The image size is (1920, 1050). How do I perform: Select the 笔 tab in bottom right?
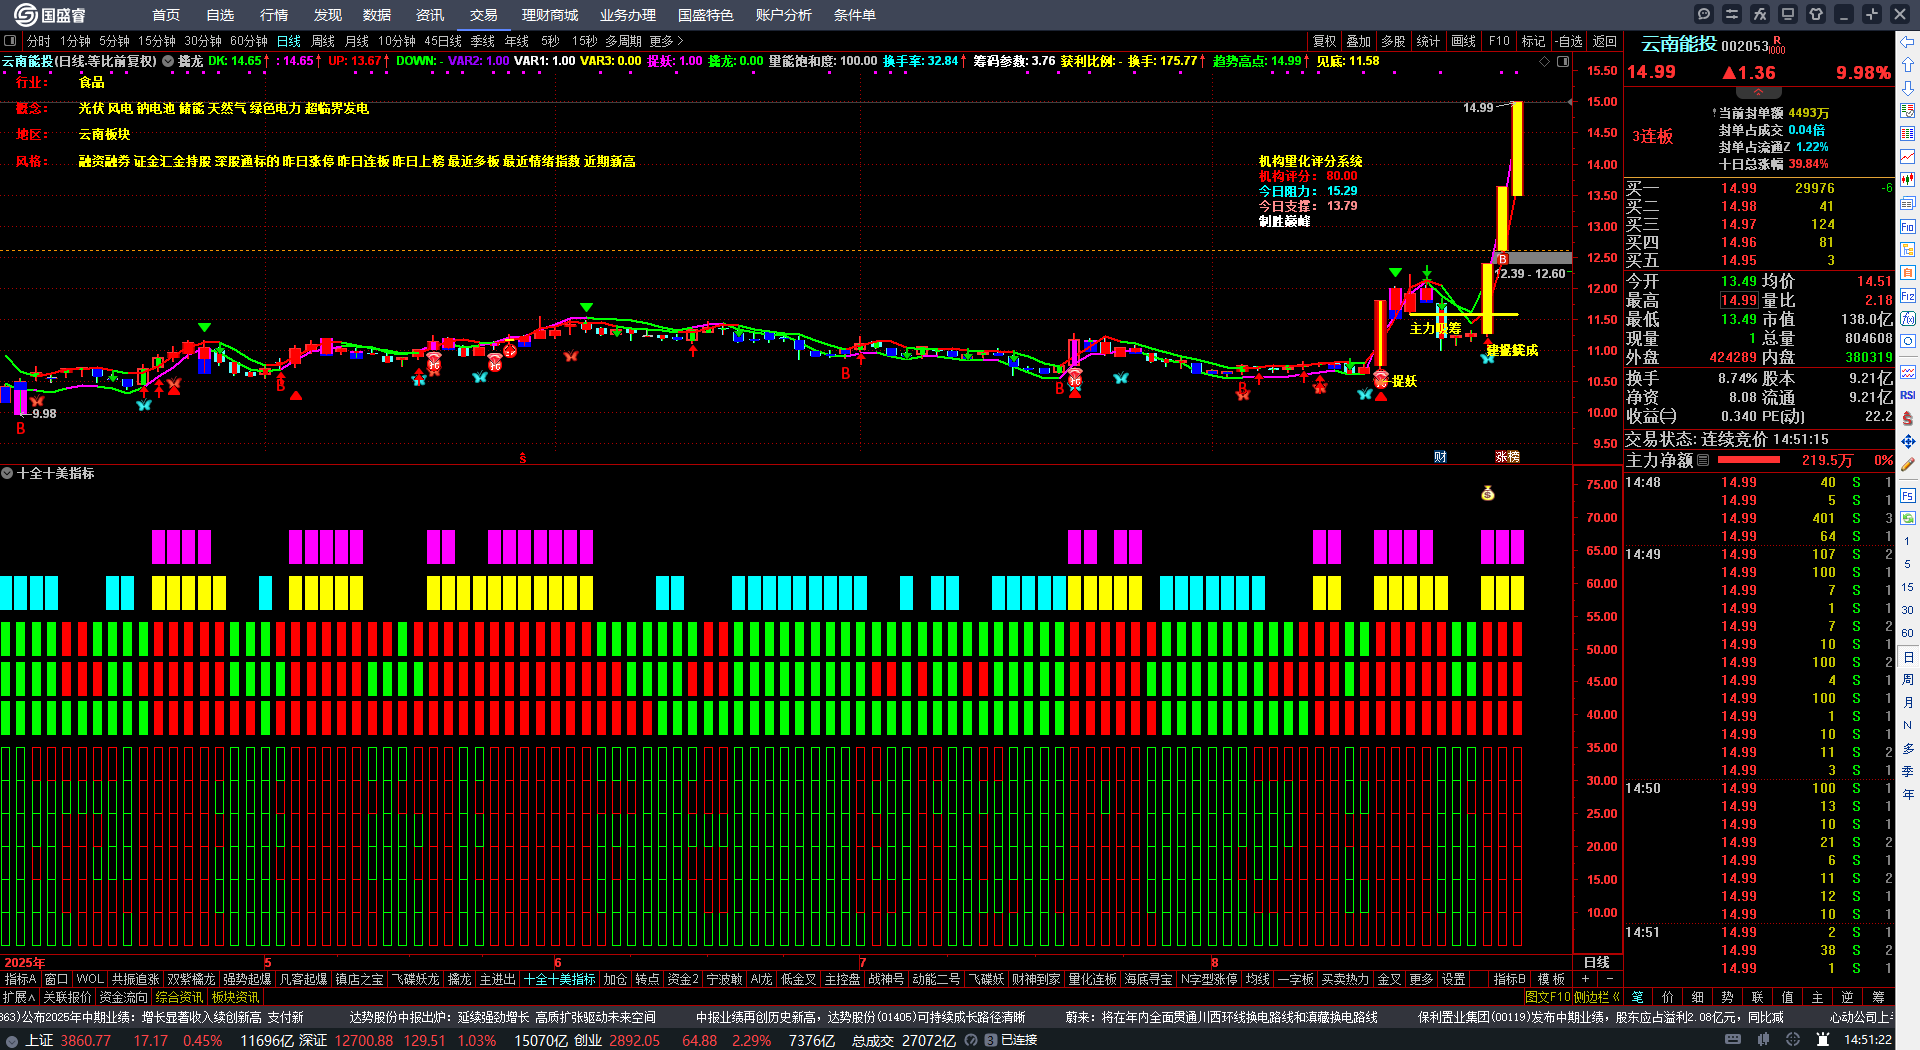click(x=1637, y=997)
